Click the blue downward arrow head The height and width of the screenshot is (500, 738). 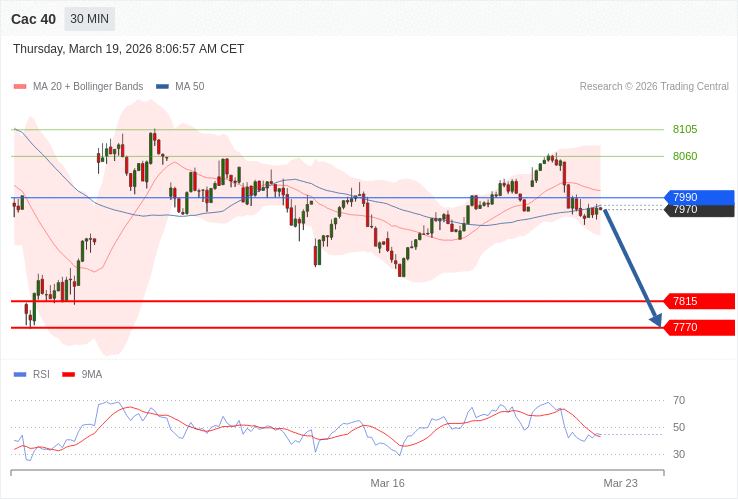point(656,321)
